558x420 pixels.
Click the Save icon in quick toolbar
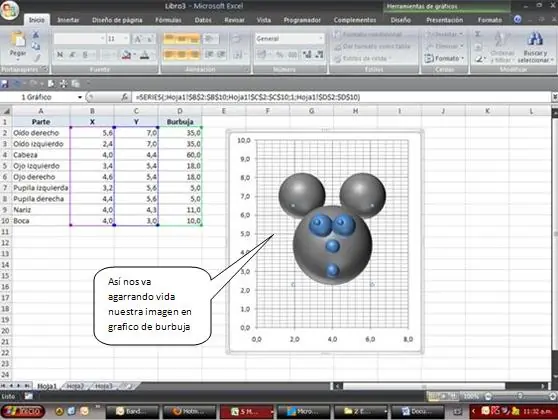(5, 84)
